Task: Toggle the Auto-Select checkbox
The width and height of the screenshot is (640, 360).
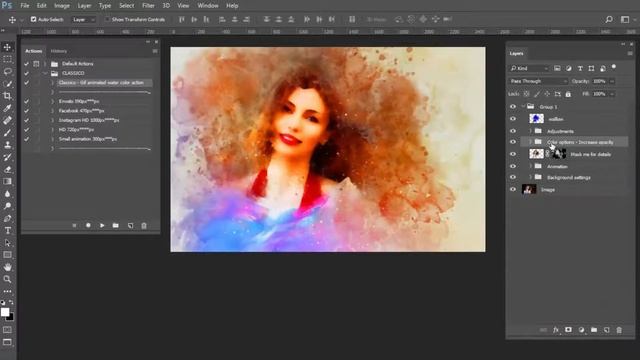Action: click(33, 19)
